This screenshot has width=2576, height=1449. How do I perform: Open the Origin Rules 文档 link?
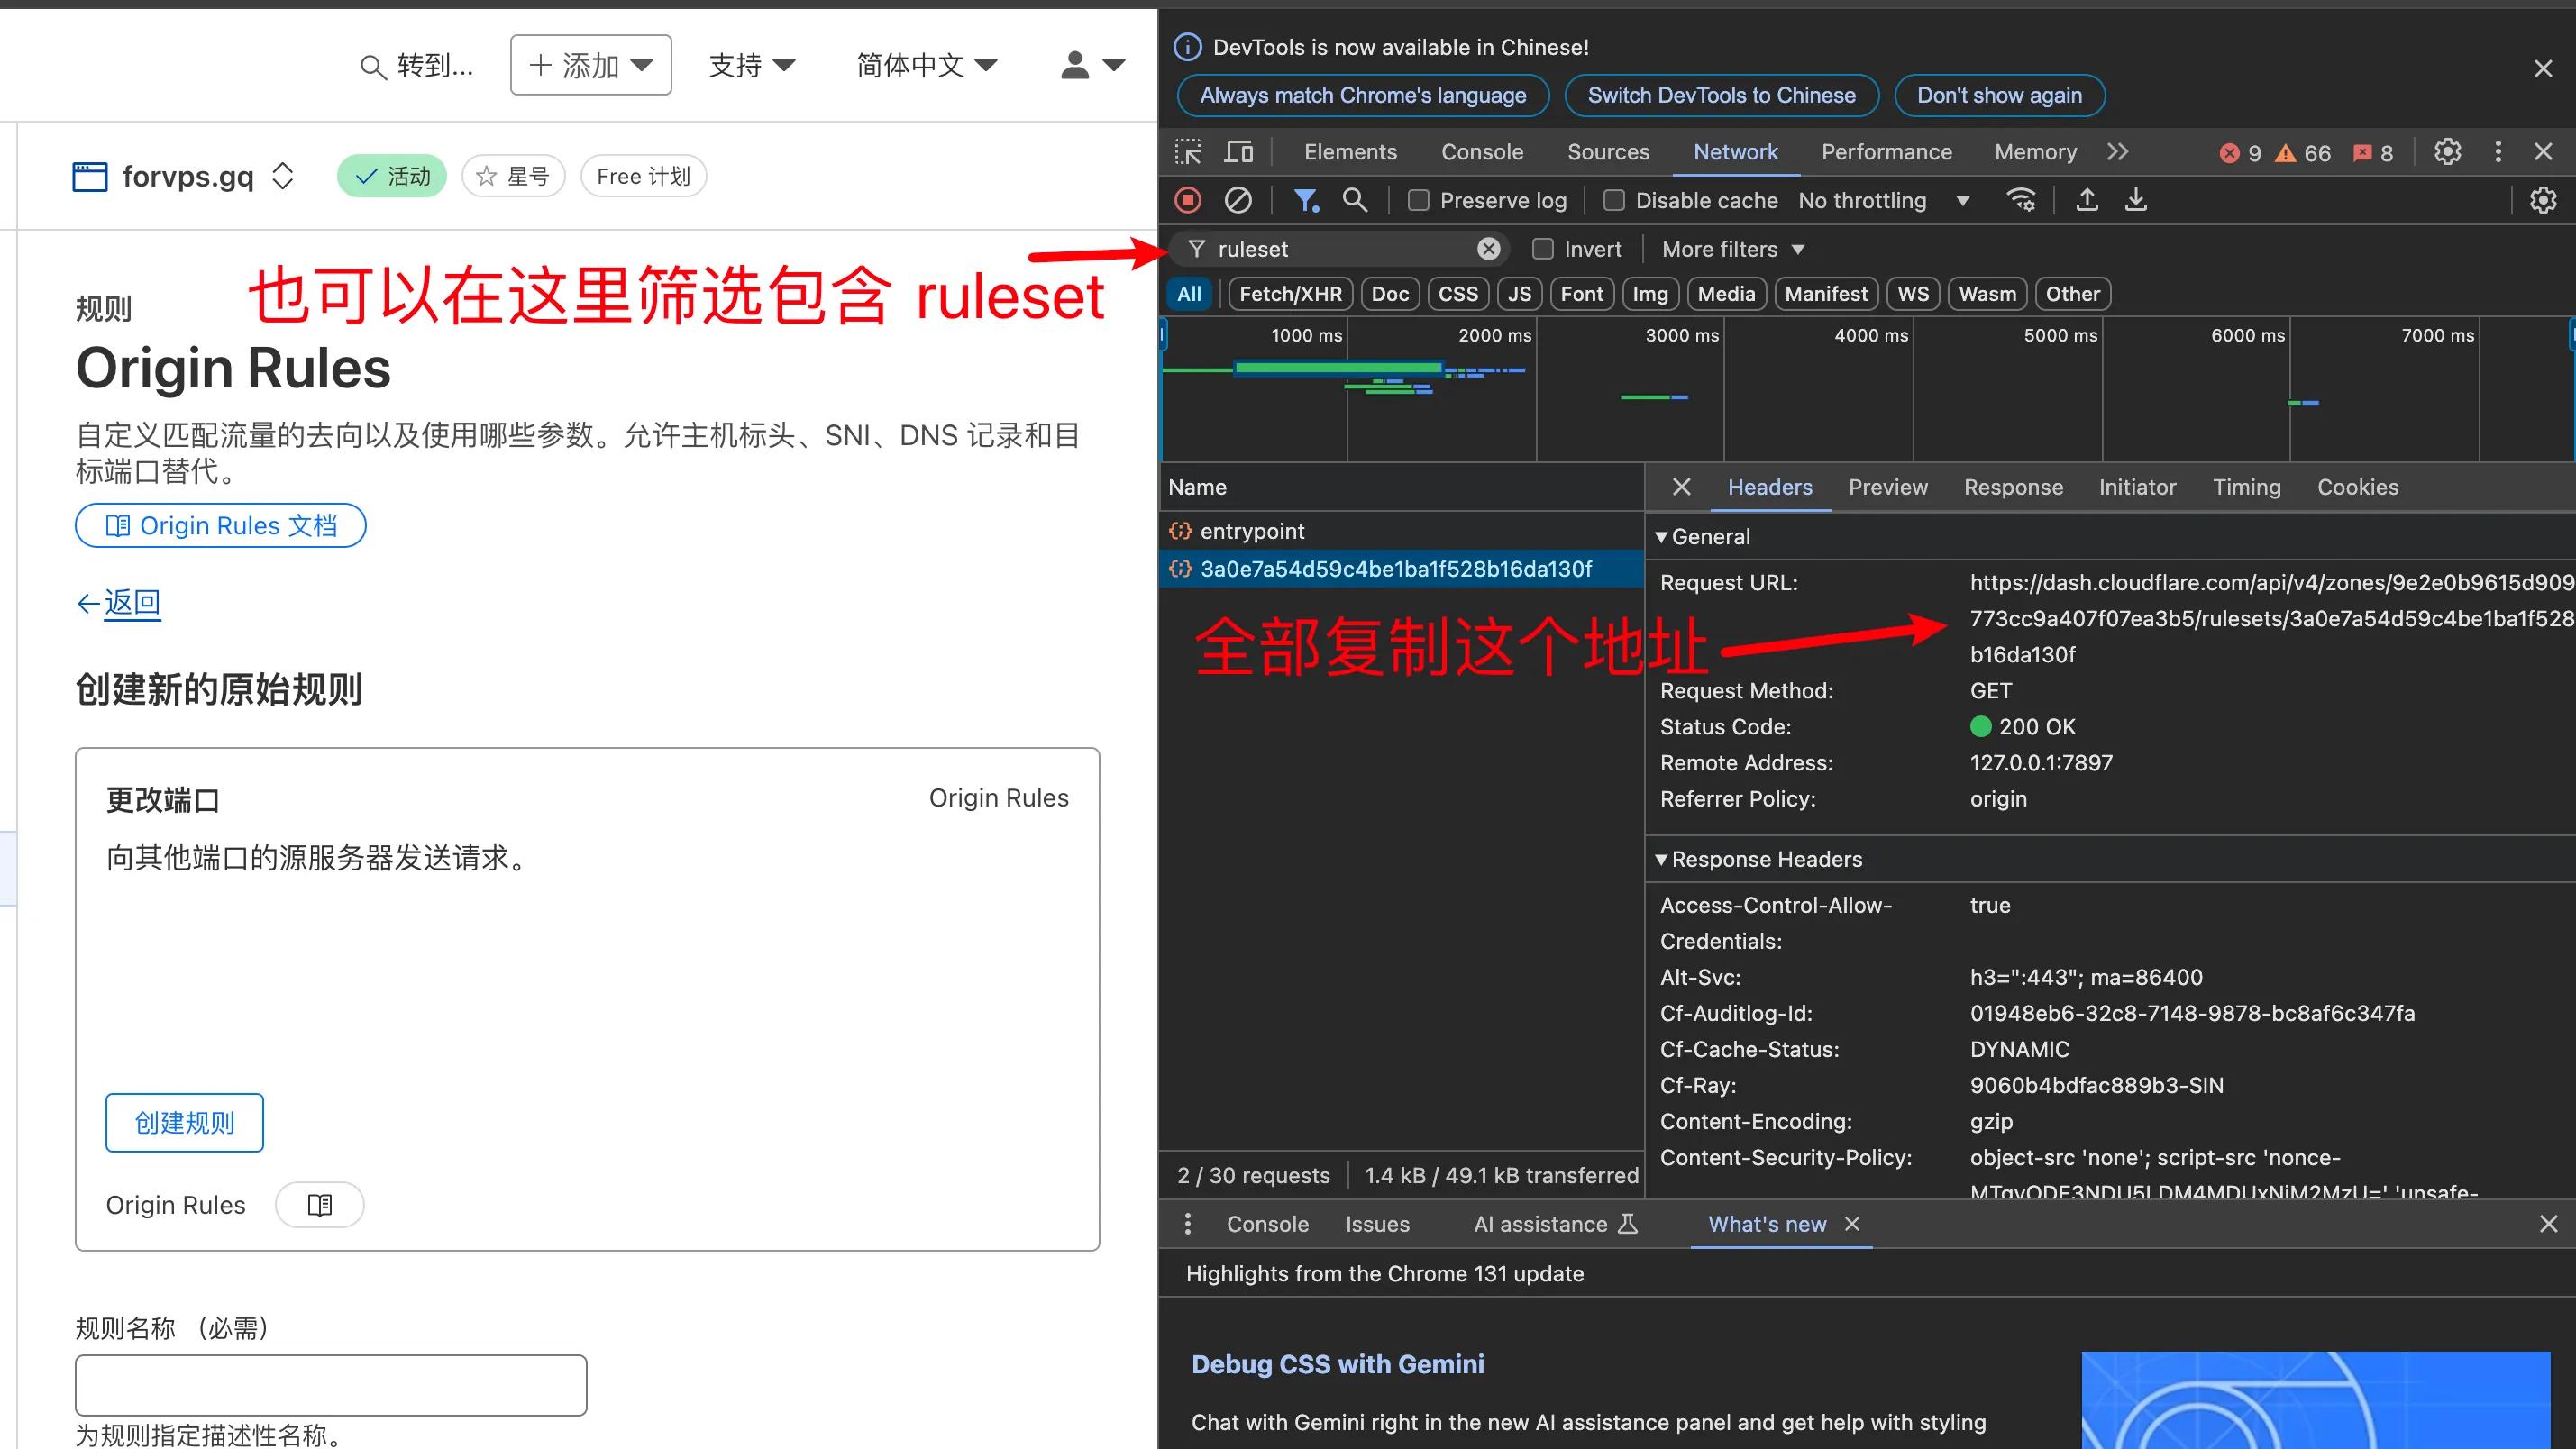point(221,525)
